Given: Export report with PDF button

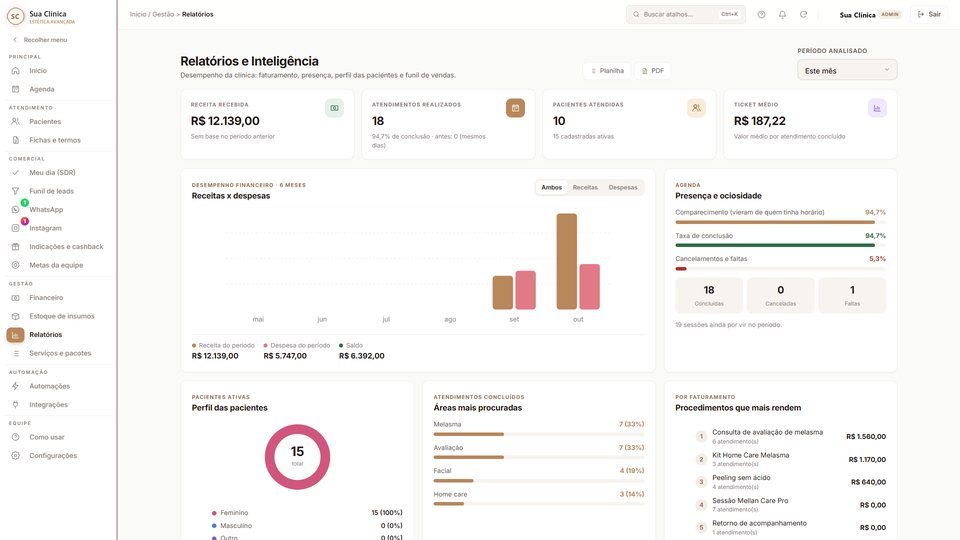Looking at the screenshot, I should 653,70.
